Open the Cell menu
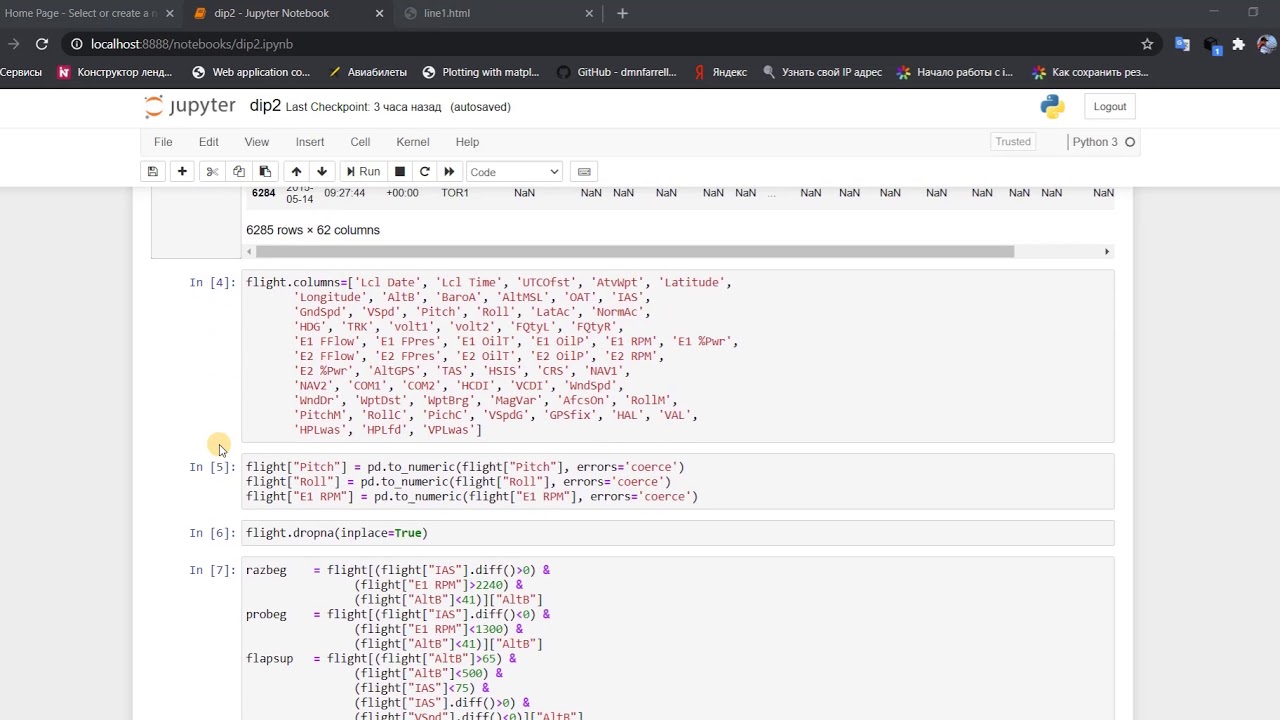 [360, 142]
